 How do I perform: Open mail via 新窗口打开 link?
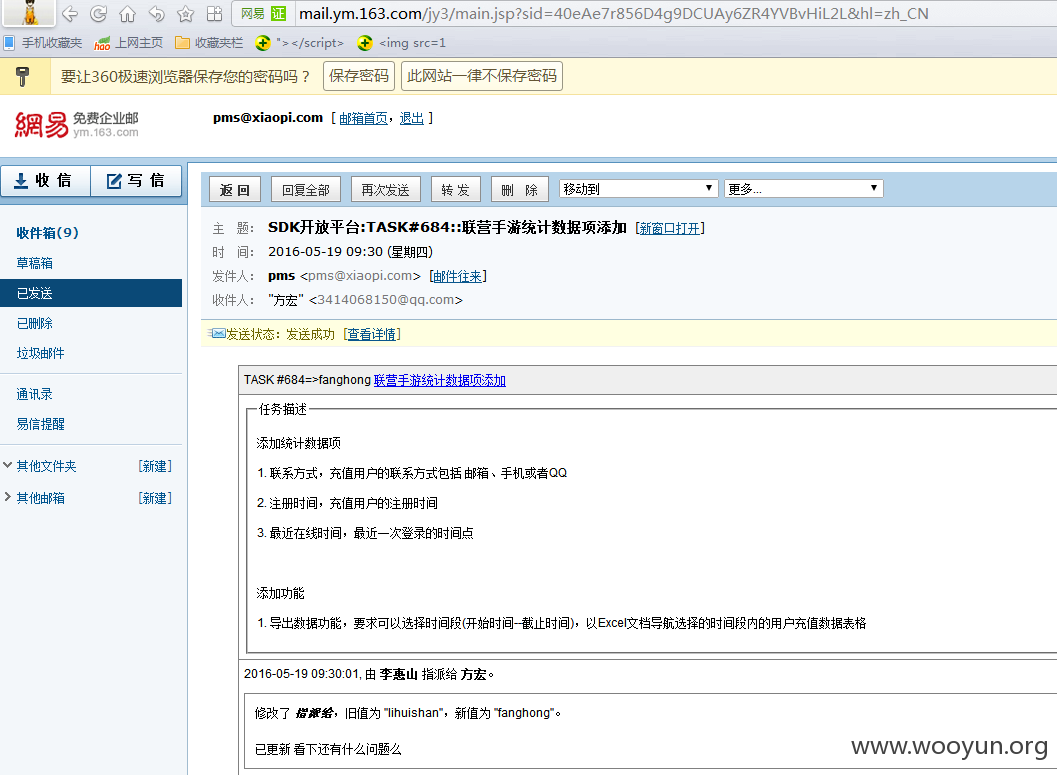669,228
